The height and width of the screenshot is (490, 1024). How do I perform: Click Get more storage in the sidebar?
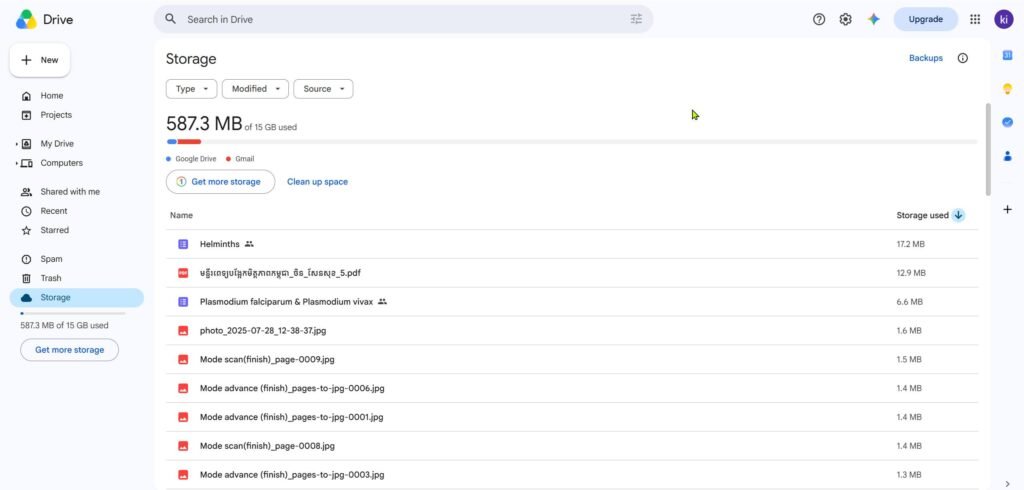(x=69, y=350)
